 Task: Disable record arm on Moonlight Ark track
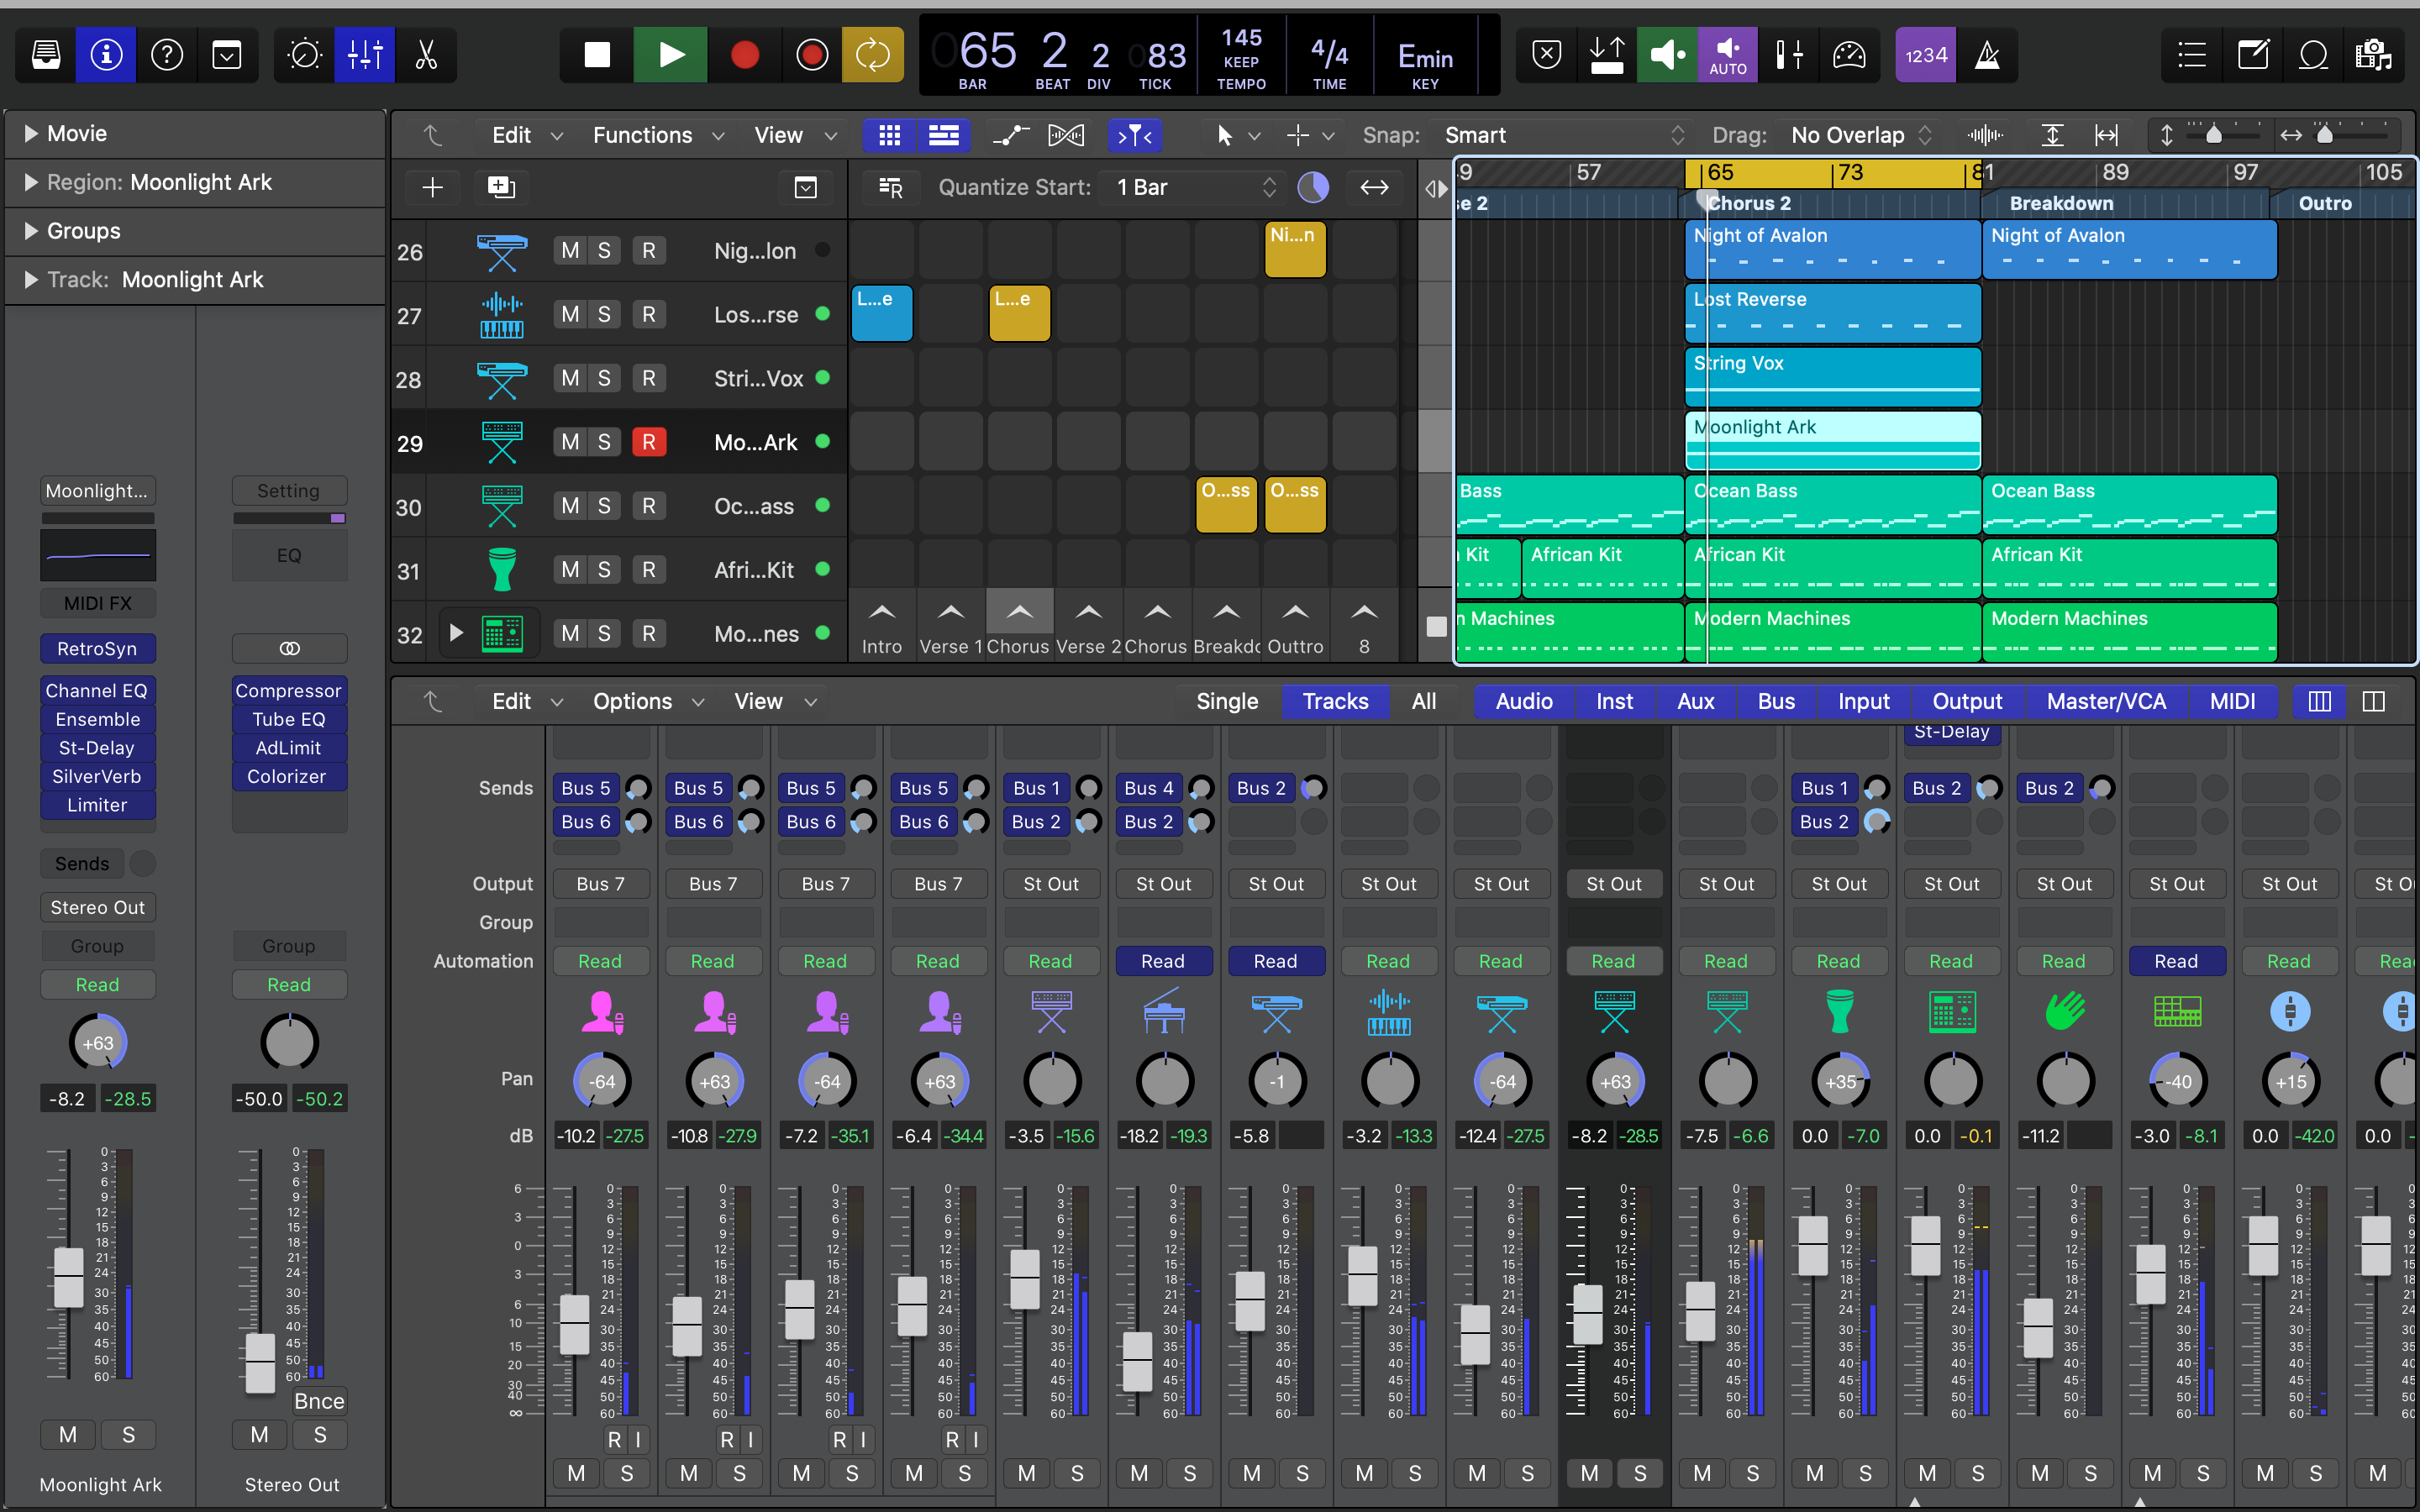click(x=648, y=442)
